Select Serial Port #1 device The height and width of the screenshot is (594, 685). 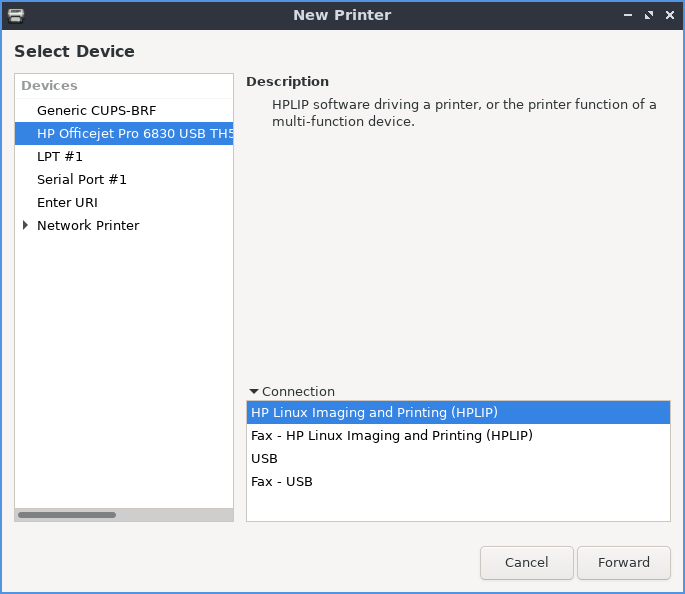point(82,179)
